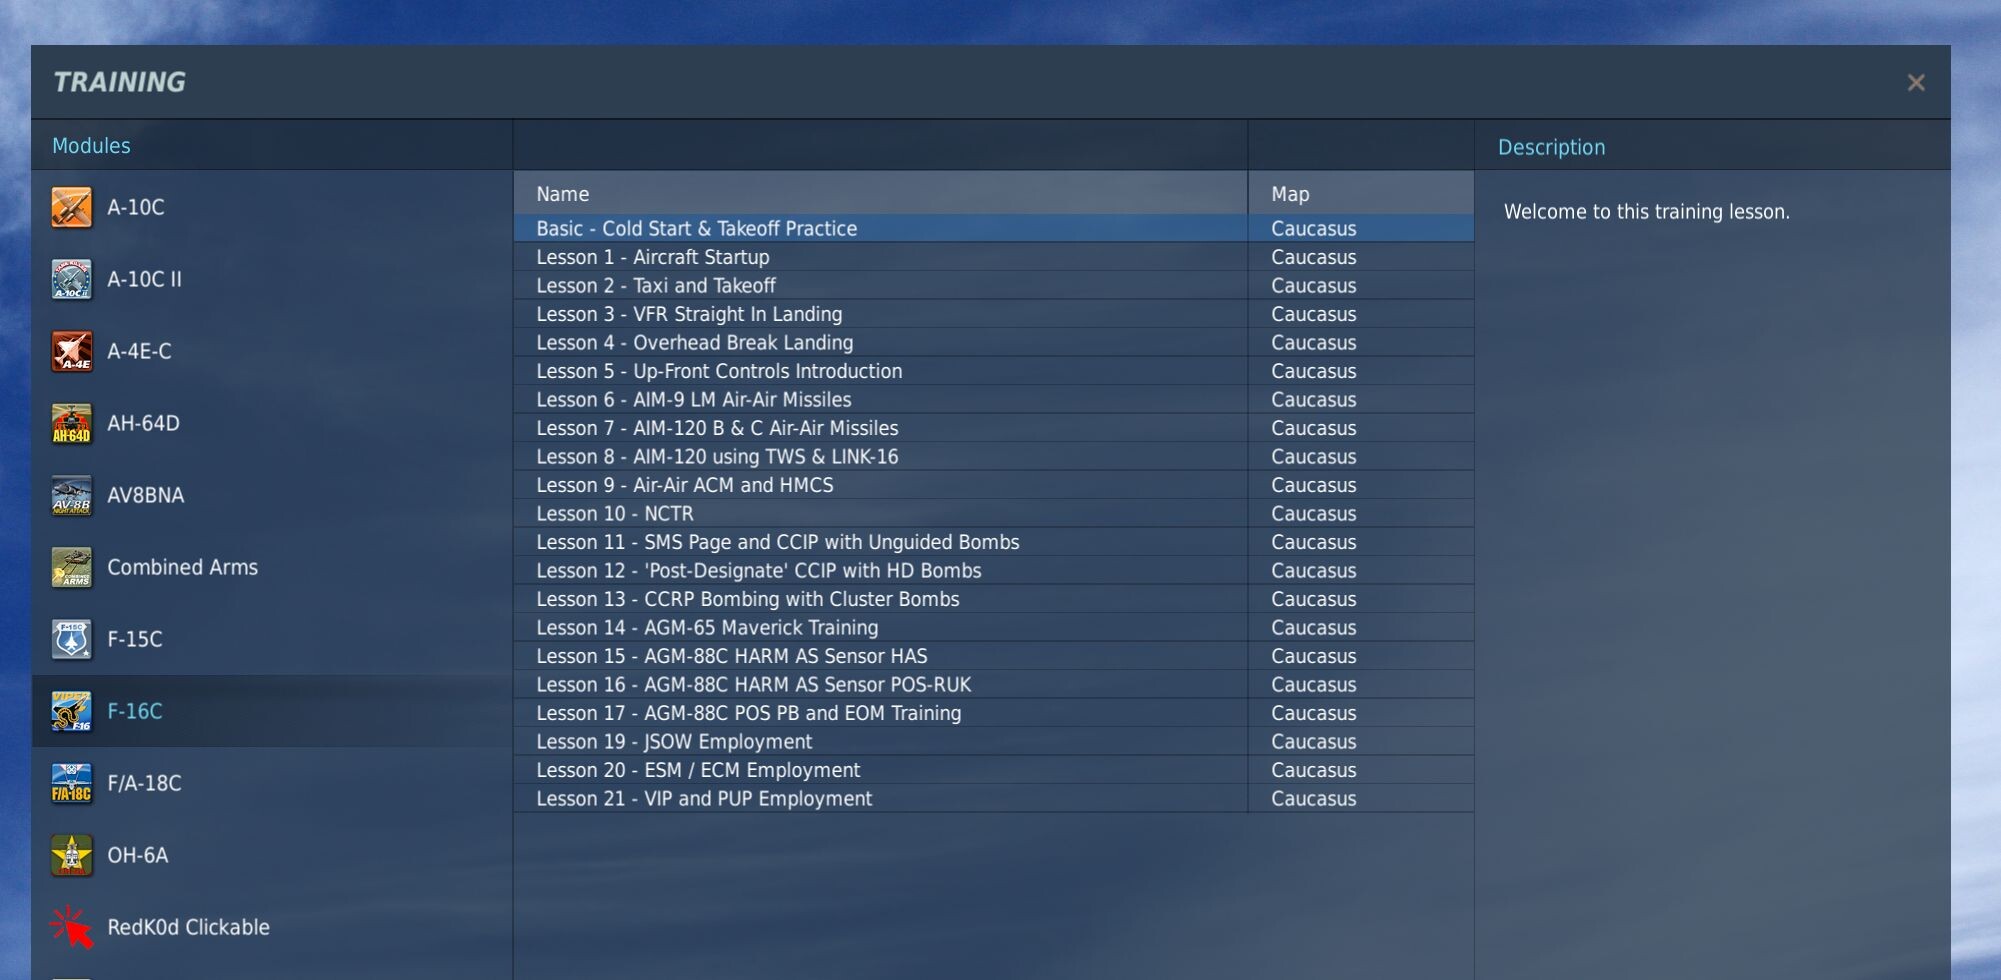The width and height of the screenshot is (2001, 980).
Task: Select the highlighted F-16C module label
Action: point(135,711)
